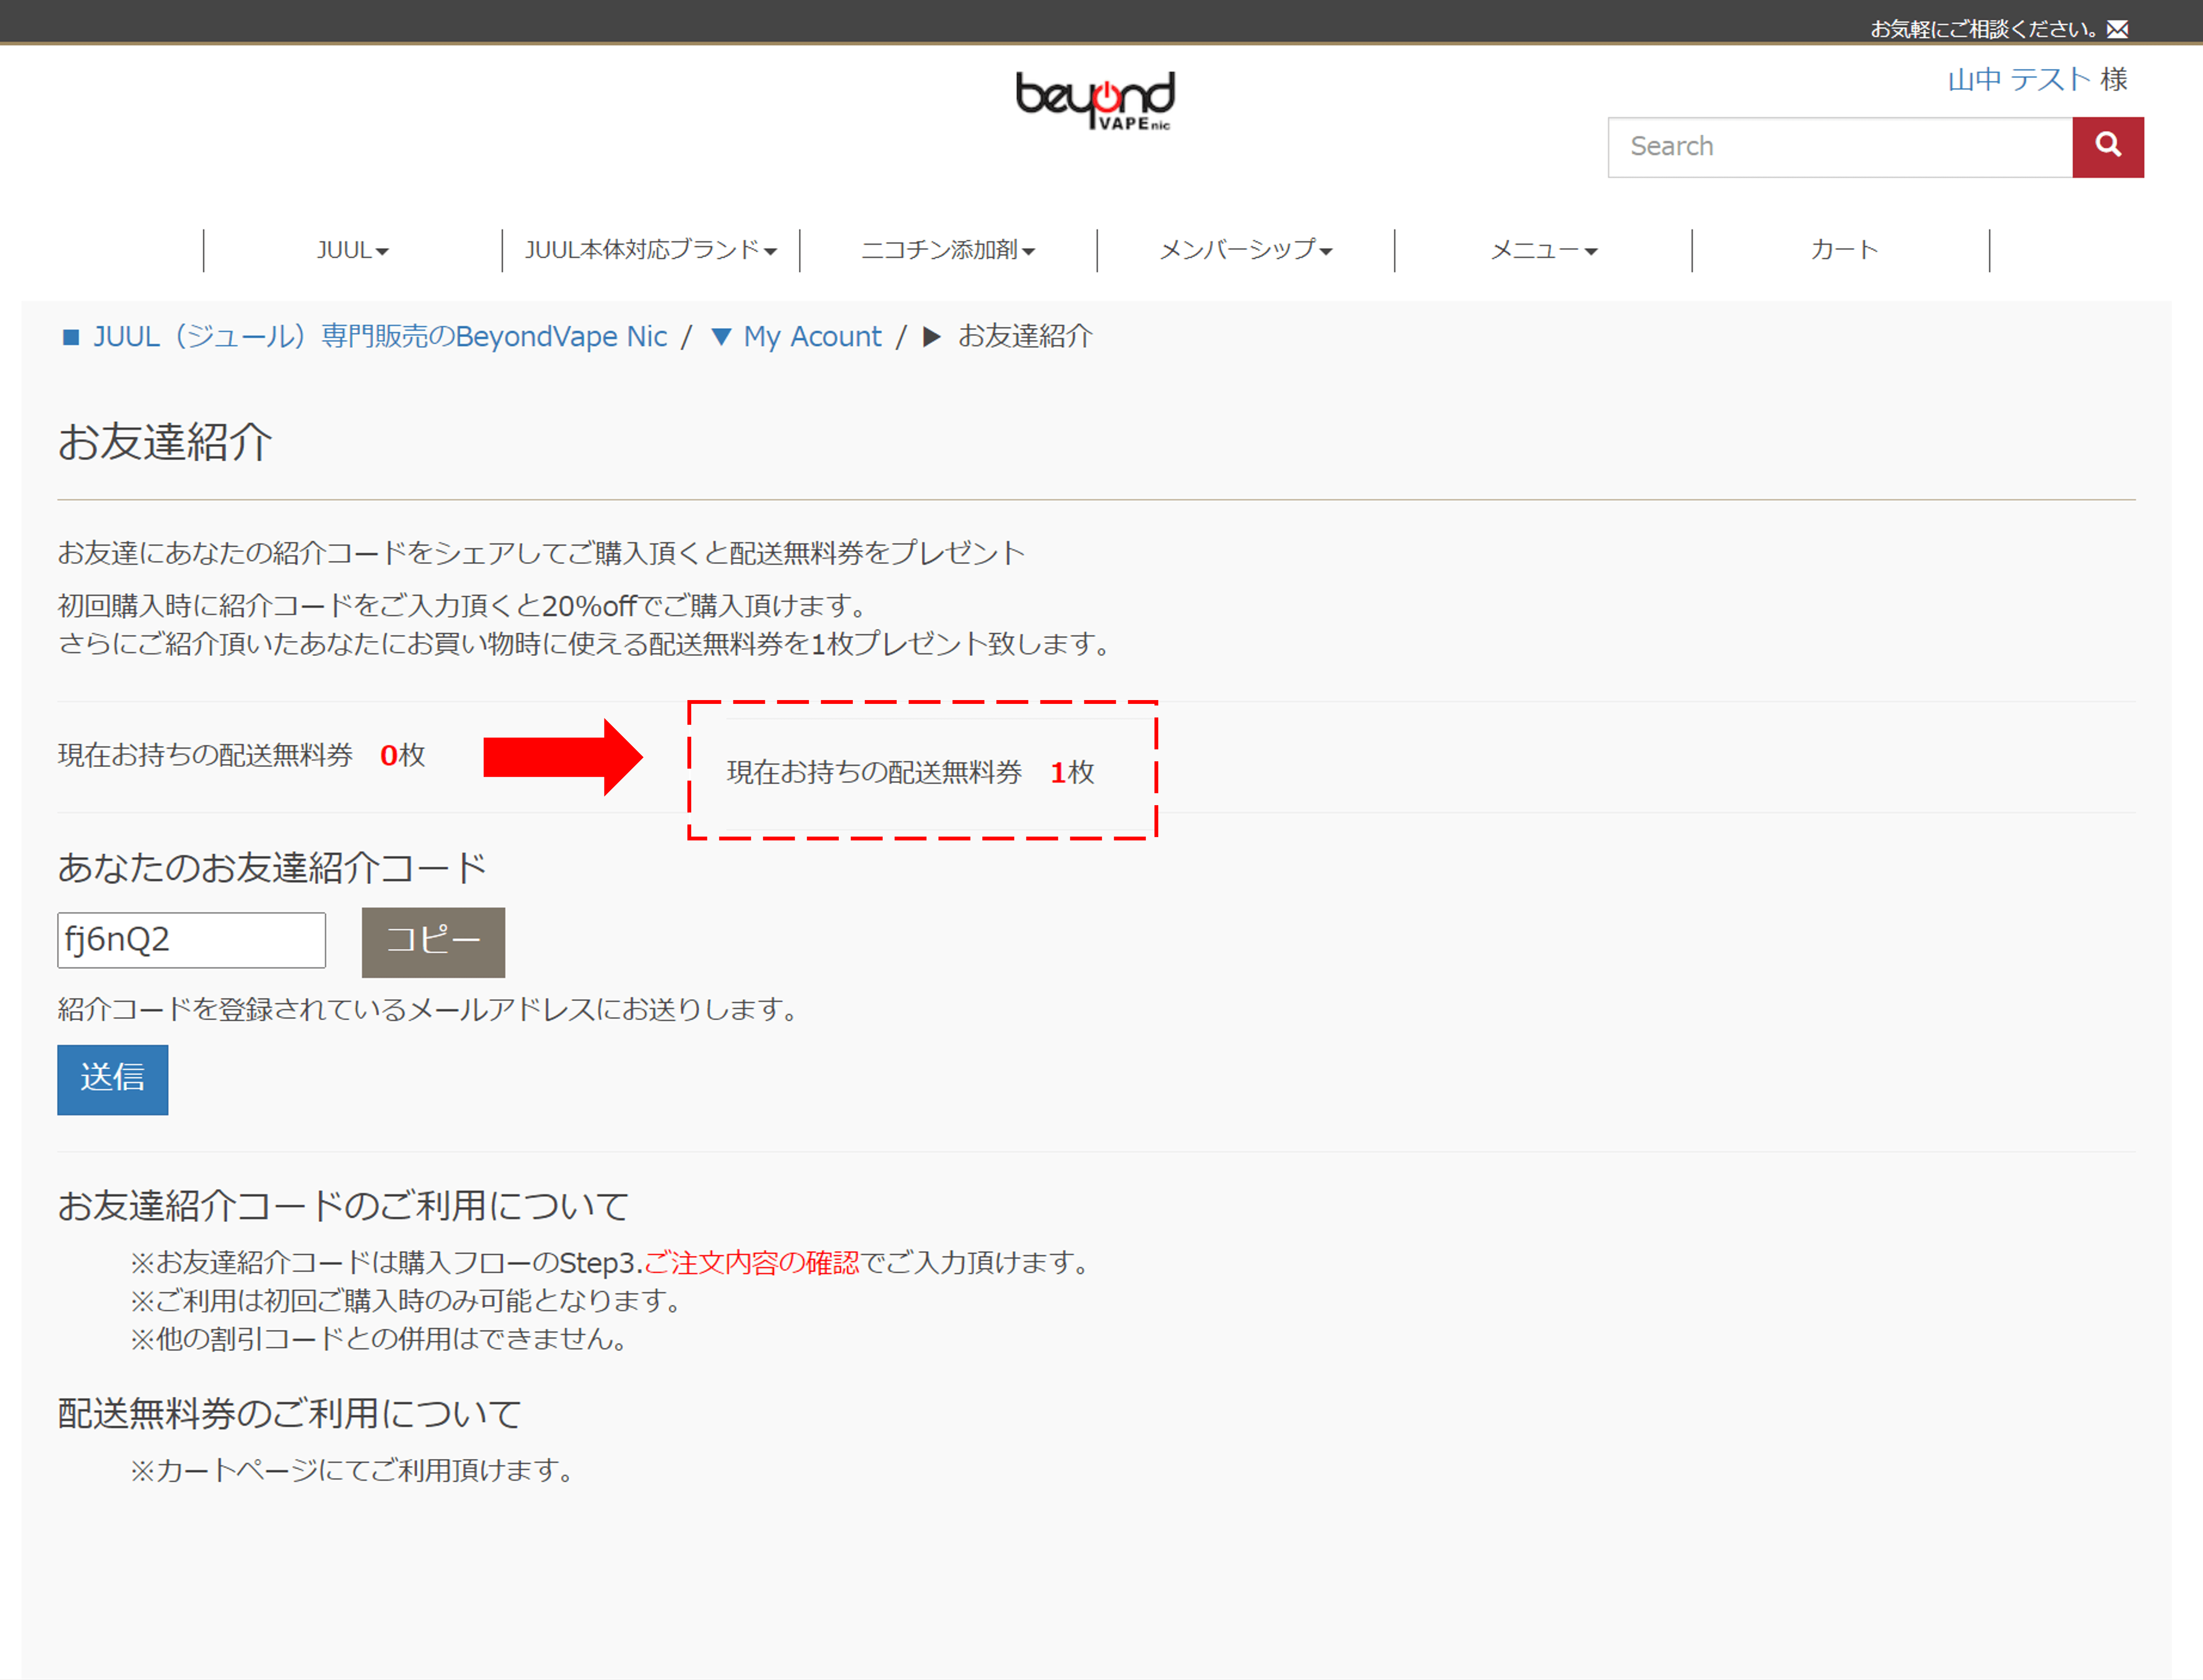Click the breadcrumb home square icon

(71, 337)
